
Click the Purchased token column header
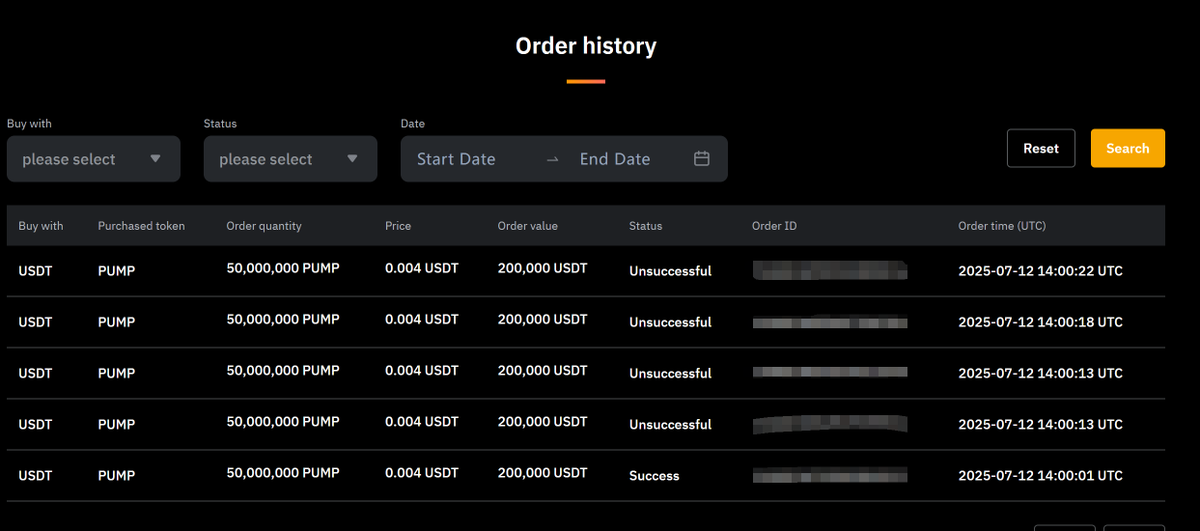coord(141,226)
